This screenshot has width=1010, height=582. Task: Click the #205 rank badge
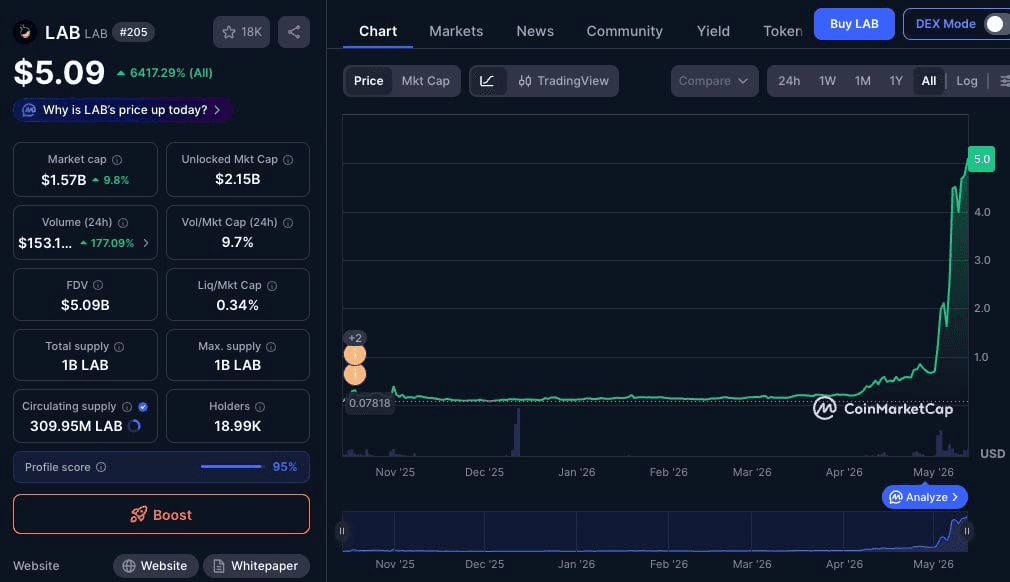point(133,32)
